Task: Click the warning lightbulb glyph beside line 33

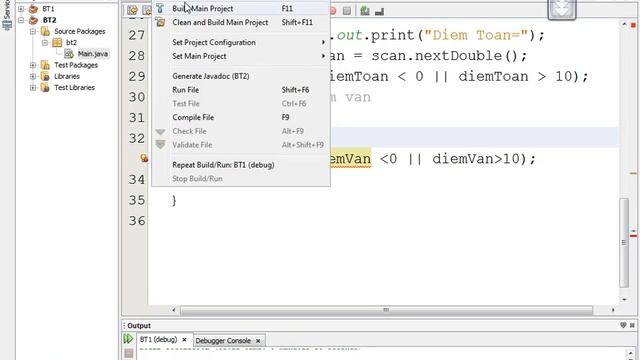Action: [144, 158]
